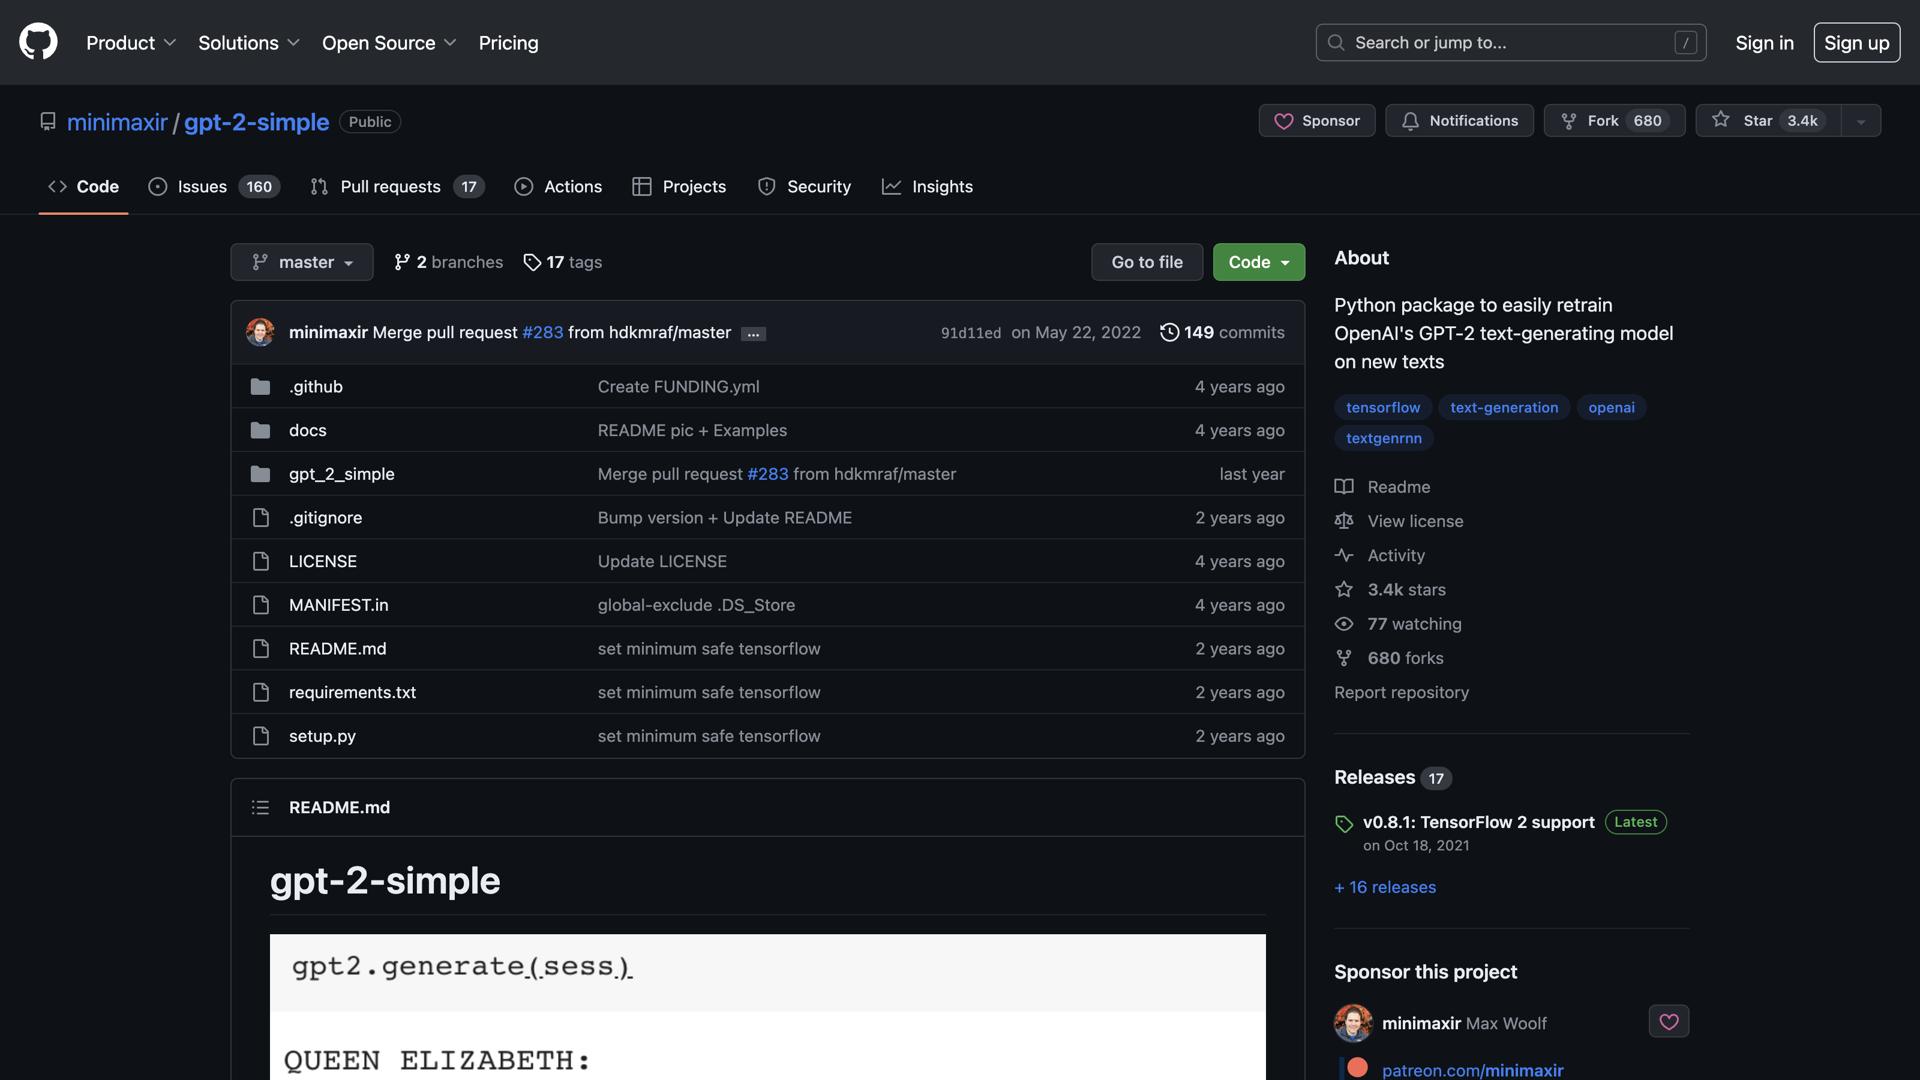Expand the star lists dropdown arrow
The height and width of the screenshot is (1080, 1920).
1861,121
